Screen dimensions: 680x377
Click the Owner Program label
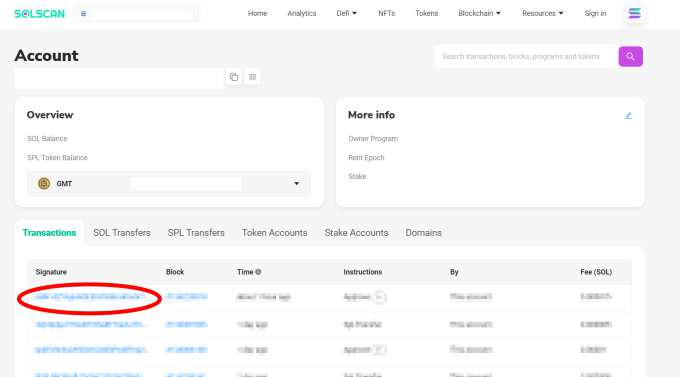click(x=373, y=138)
